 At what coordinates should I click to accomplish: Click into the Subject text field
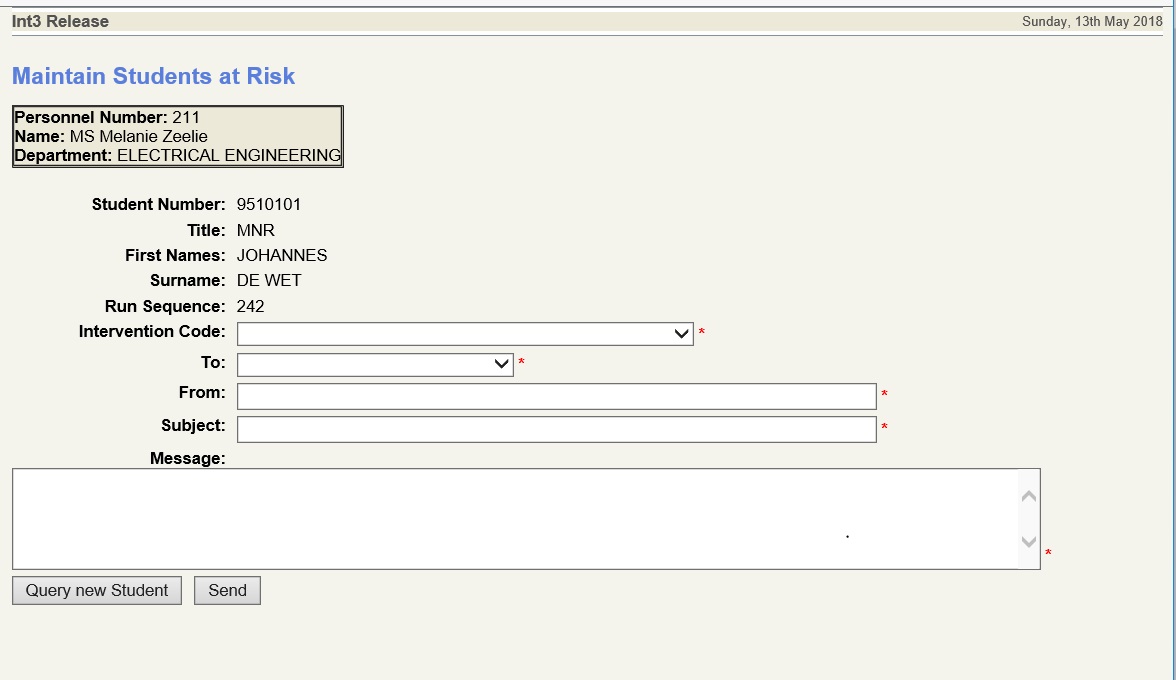click(x=556, y=429)
